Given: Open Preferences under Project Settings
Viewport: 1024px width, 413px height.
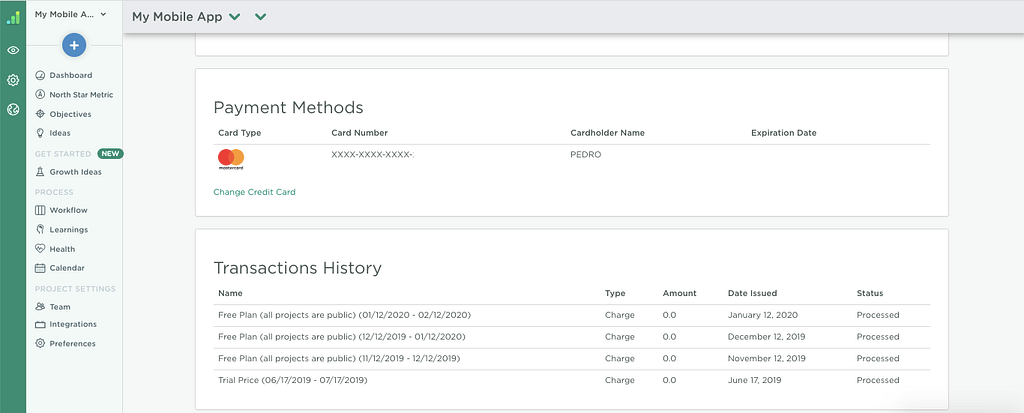Looking at the screenshot, I should pos(72,343).
